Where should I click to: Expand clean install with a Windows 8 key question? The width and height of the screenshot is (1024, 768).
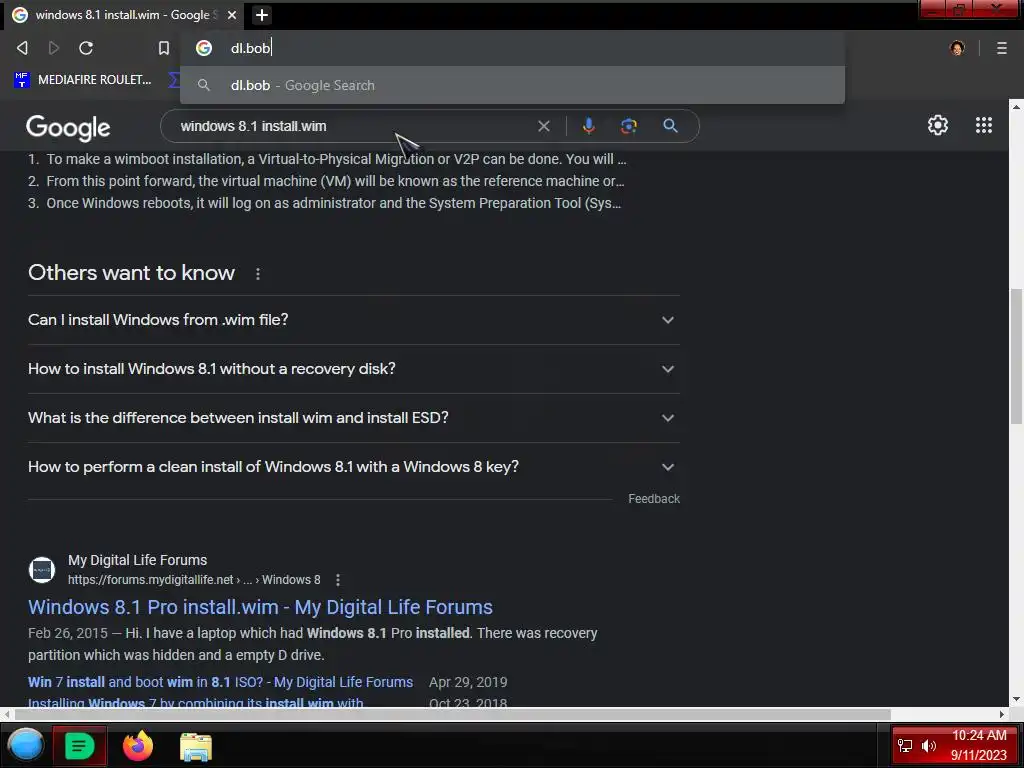[353, 467]
